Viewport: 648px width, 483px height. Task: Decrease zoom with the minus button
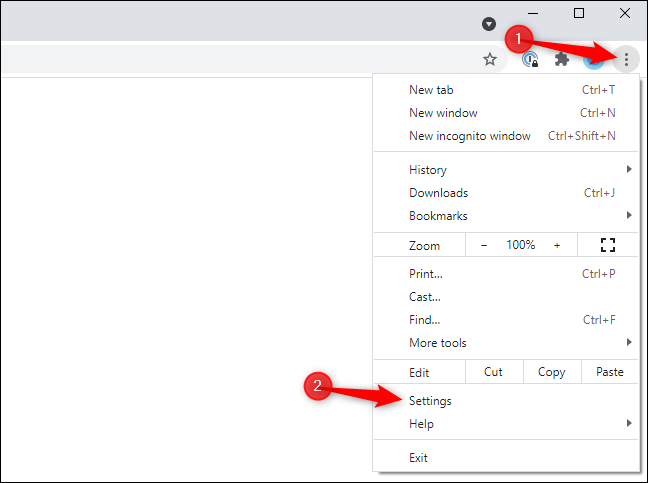click(484, 245)
